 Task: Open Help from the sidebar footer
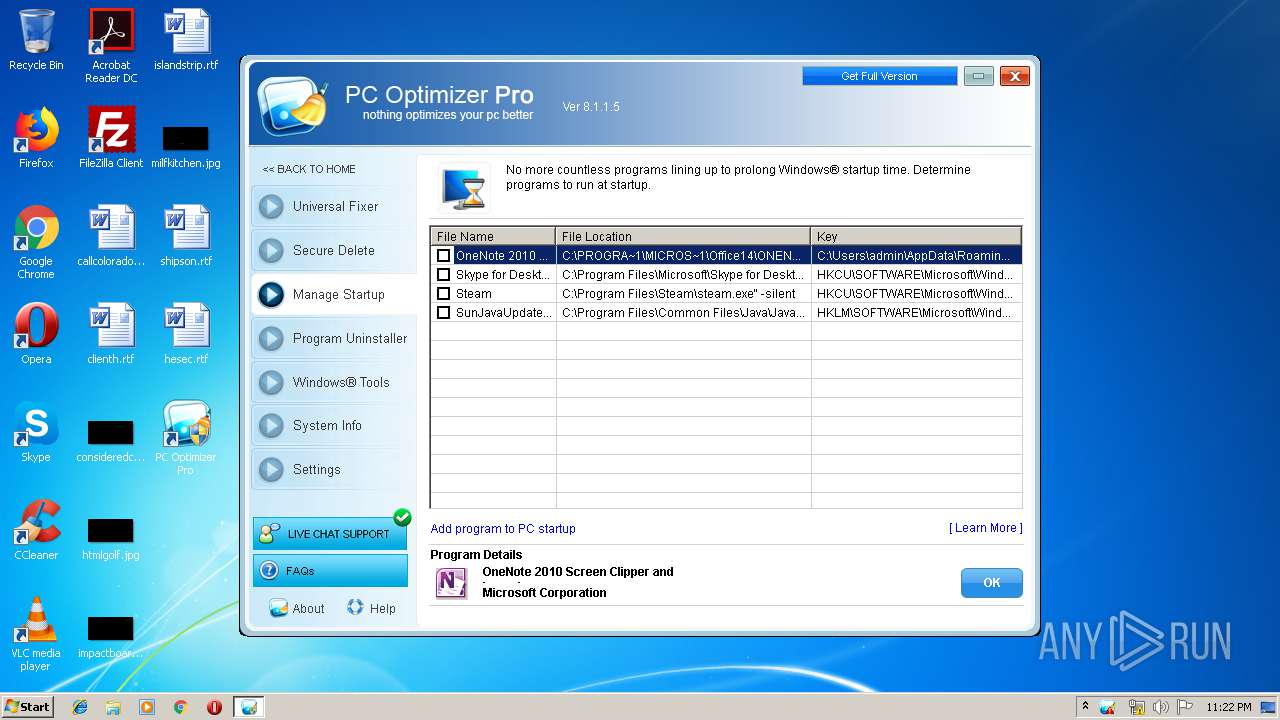[x=371, y=608]
